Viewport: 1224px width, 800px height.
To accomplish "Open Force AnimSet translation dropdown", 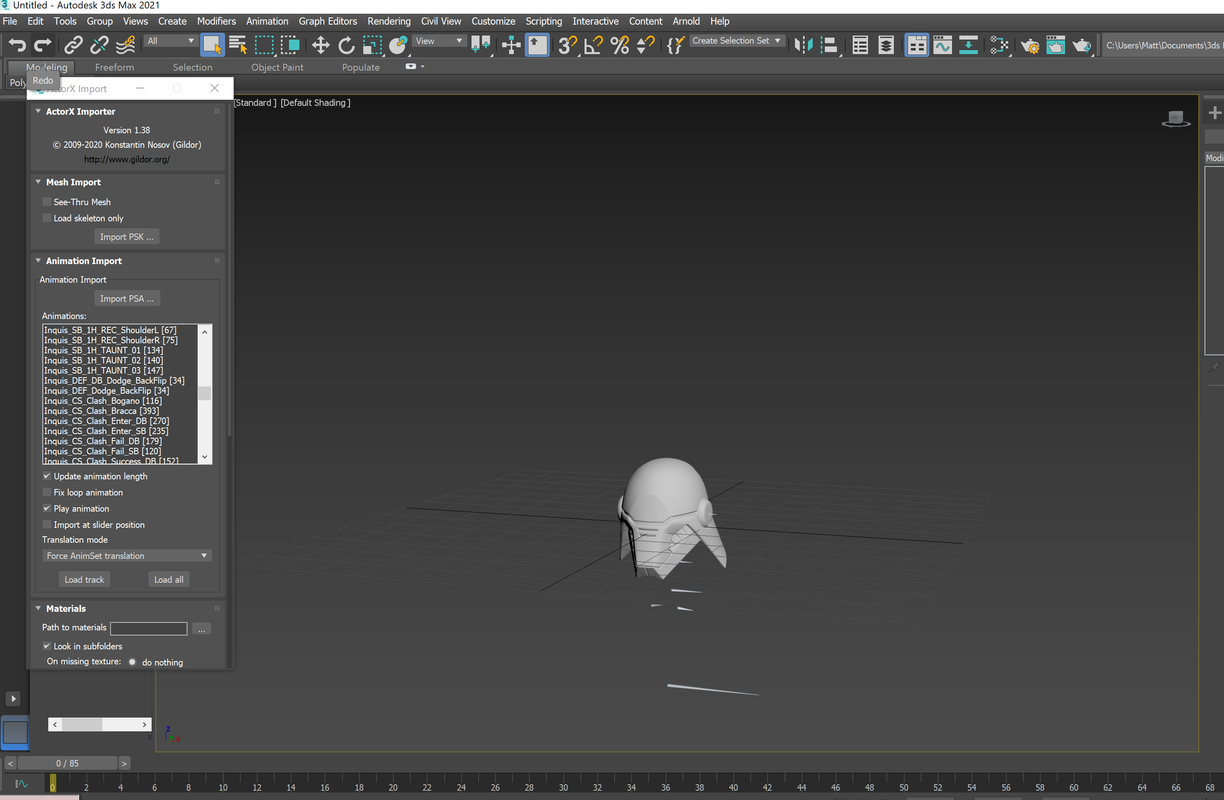I will 127,556.
